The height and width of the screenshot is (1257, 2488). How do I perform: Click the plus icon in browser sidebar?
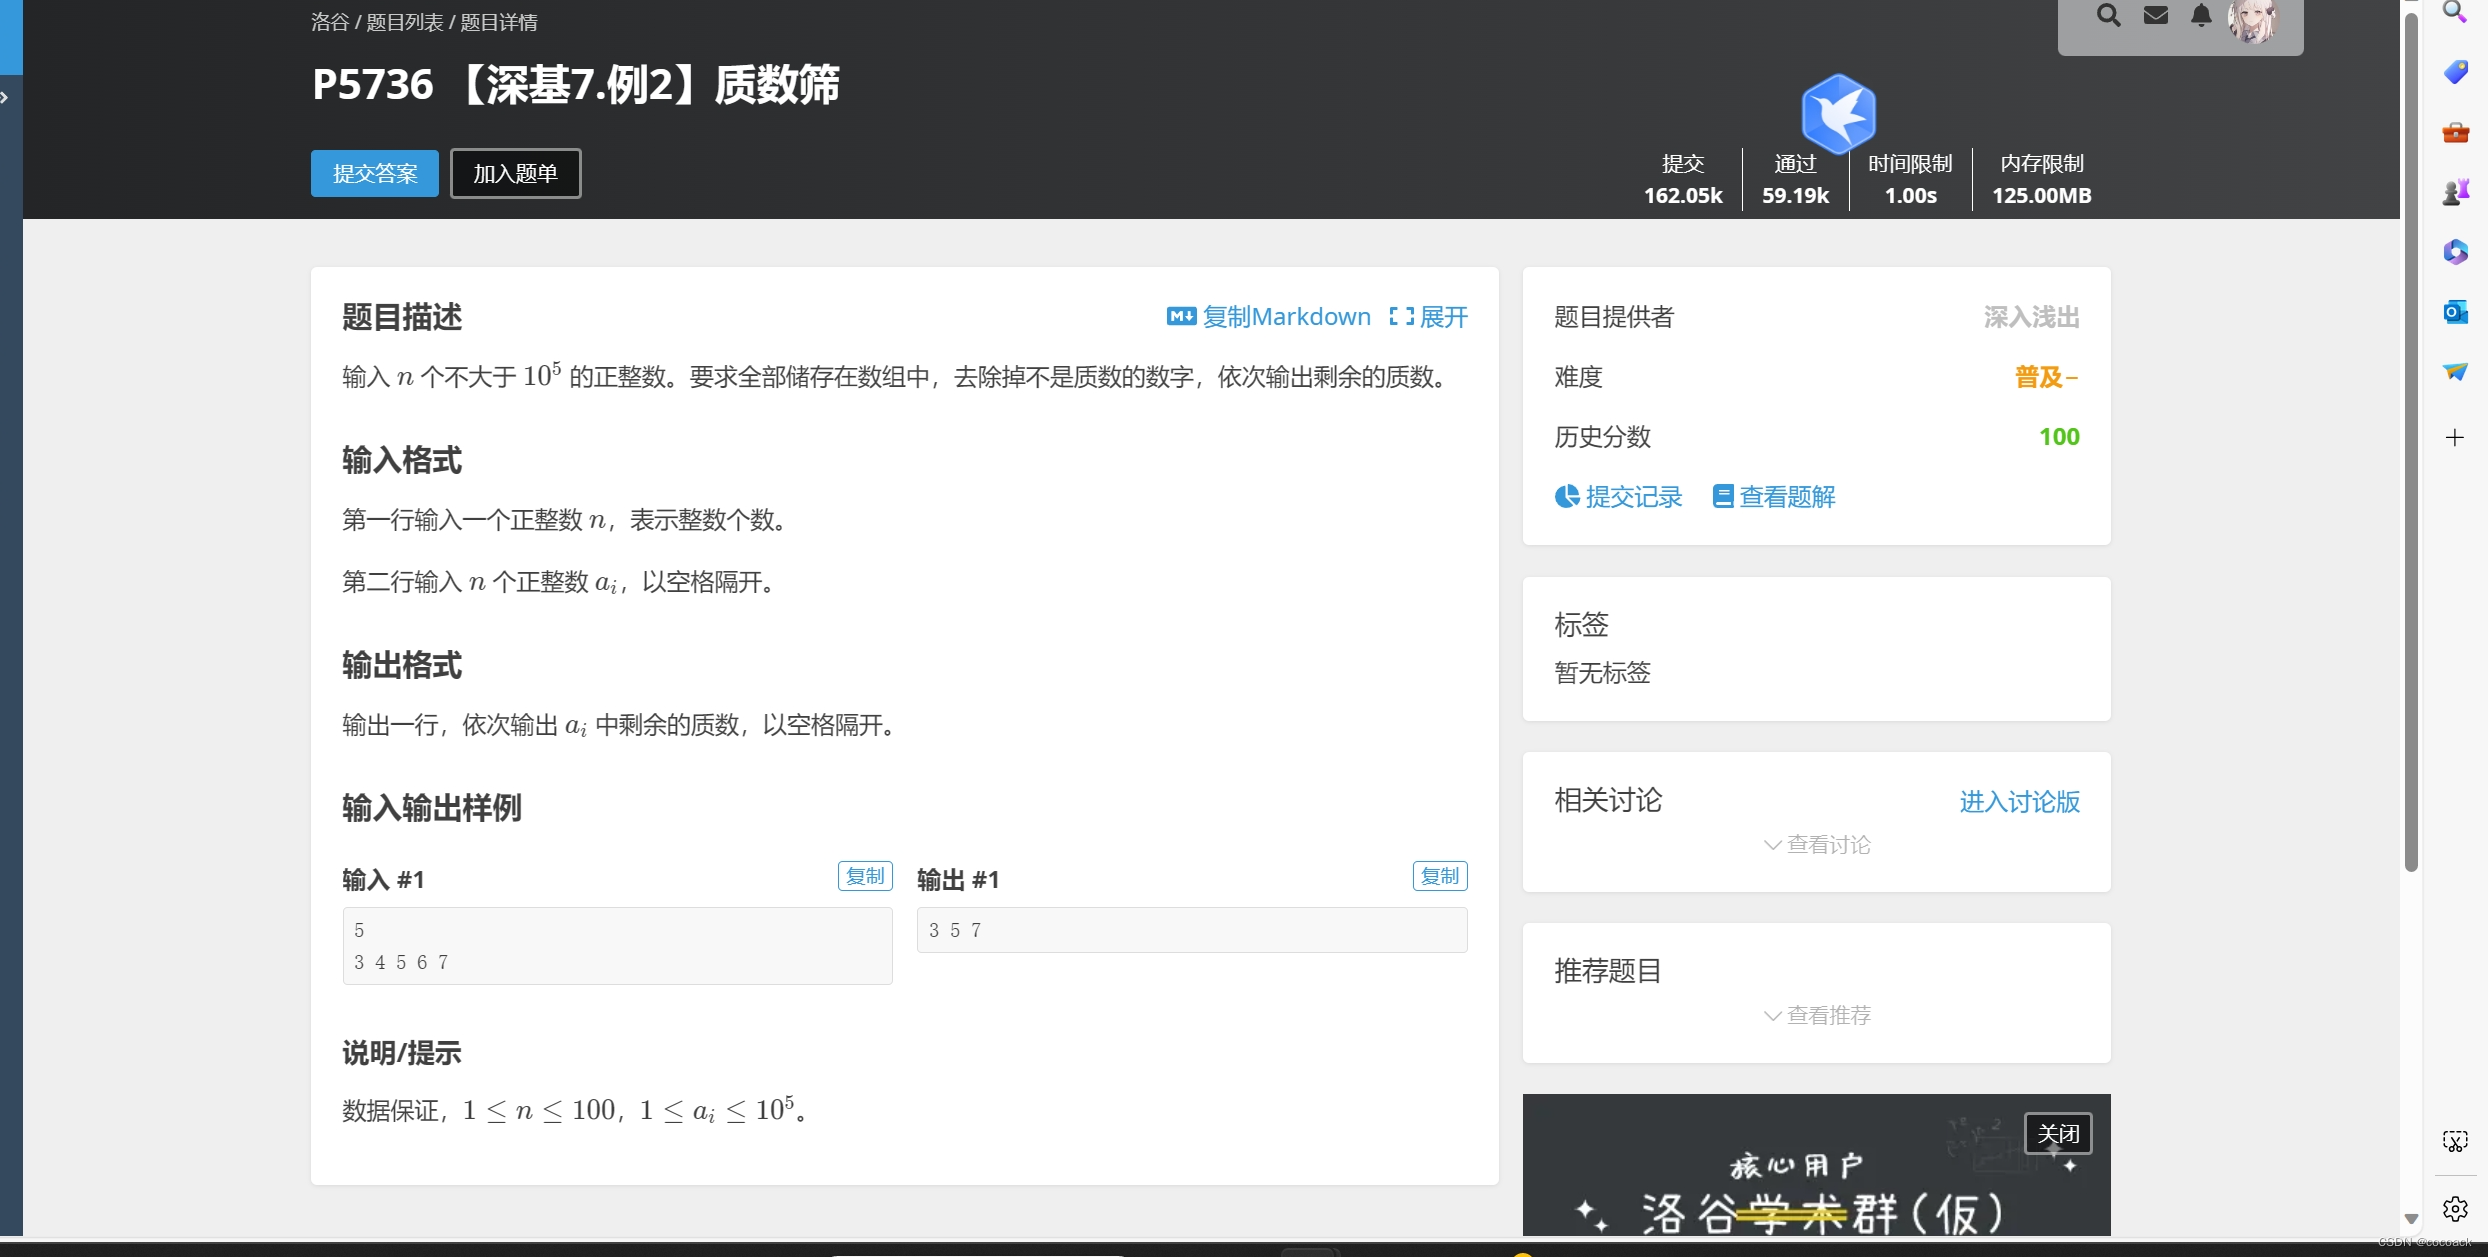coord(2455,437)
